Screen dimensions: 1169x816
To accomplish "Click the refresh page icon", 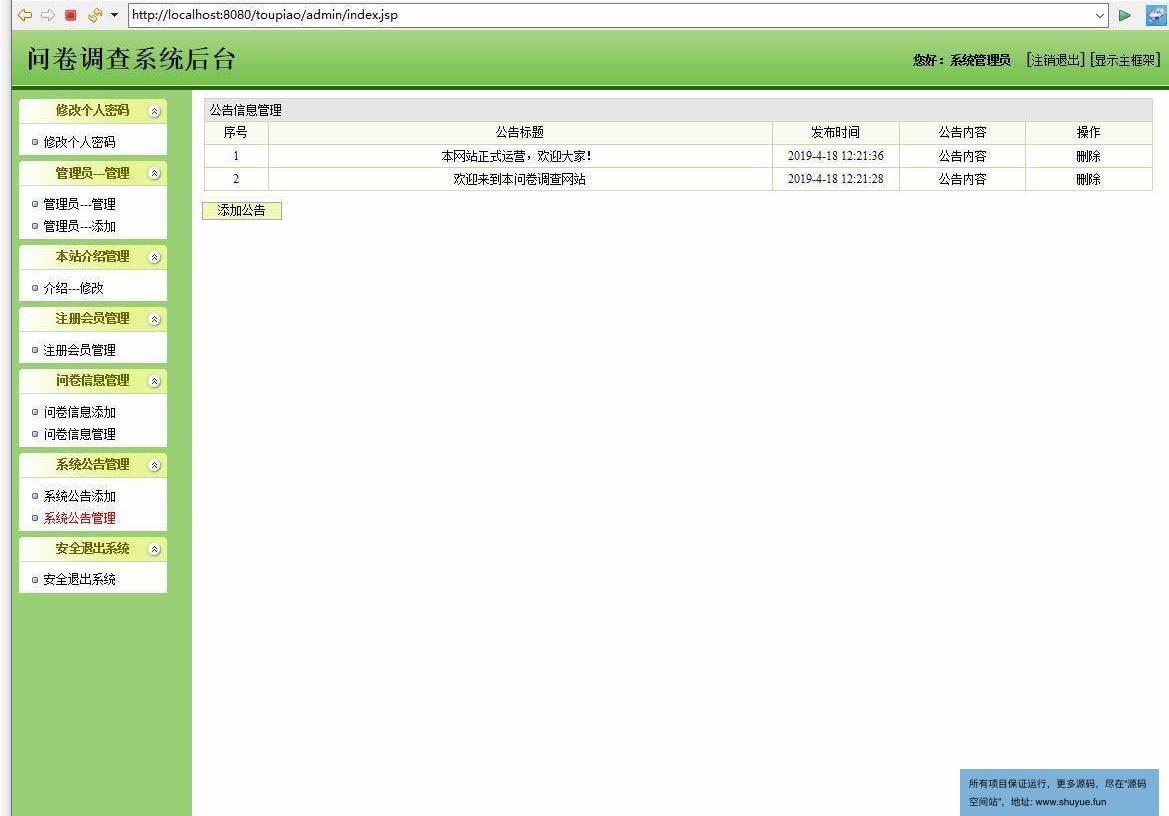I will 95,15.
